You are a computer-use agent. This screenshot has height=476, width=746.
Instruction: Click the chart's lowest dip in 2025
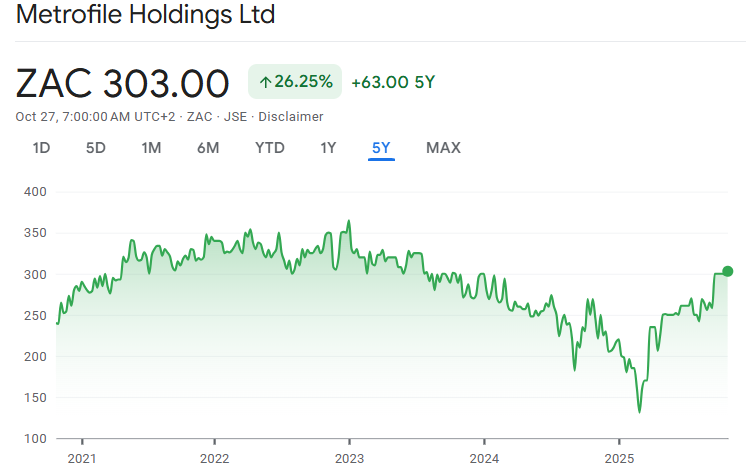[x=639, y=411]
